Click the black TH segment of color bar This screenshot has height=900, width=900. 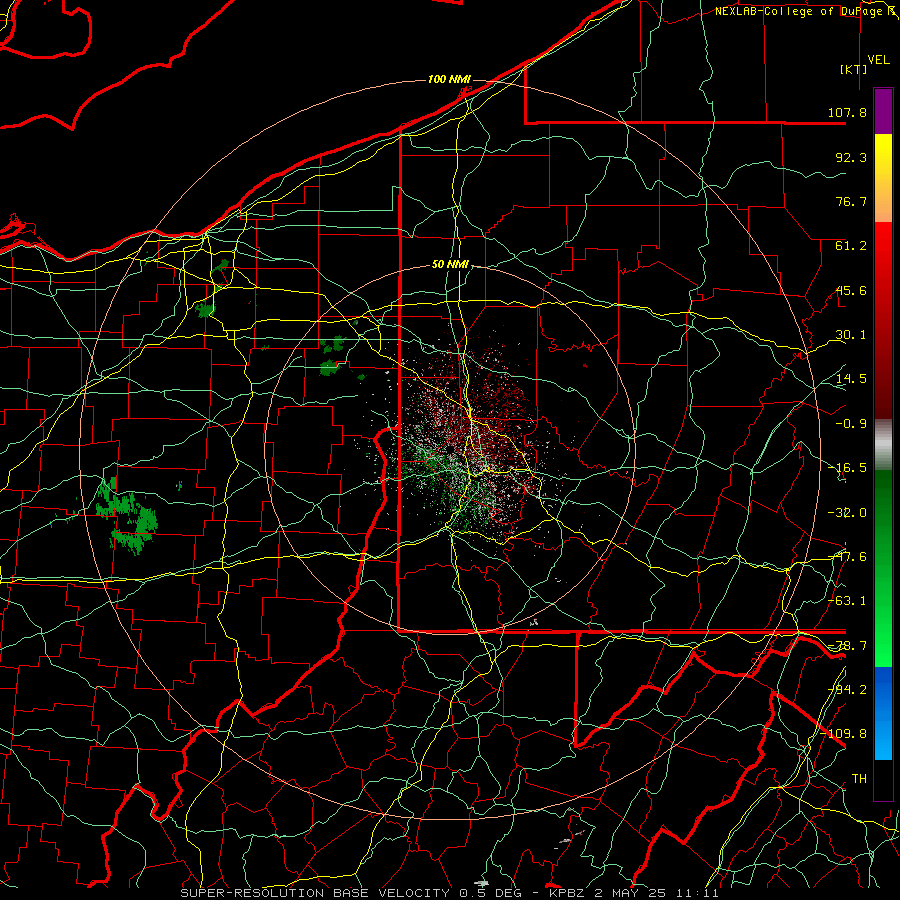(883, 779)
